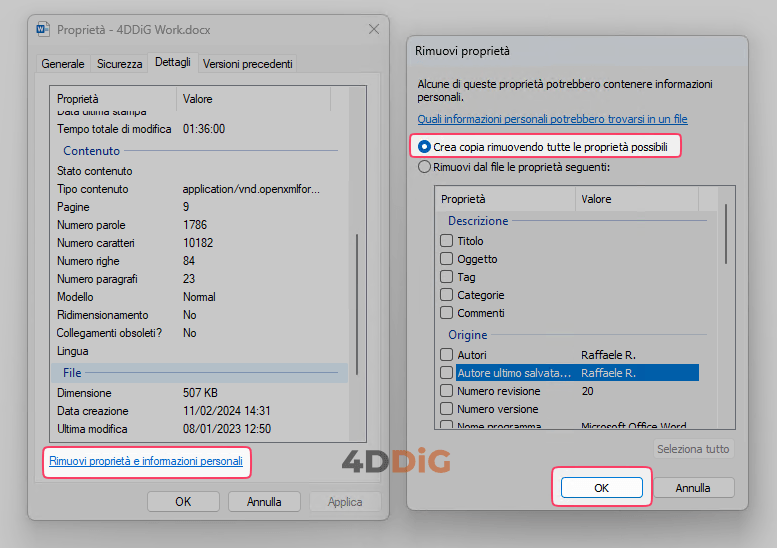Viewport: 777px width, 548px height.
Task: Select the Data creazione row
Action: click(x=200, y=411)
